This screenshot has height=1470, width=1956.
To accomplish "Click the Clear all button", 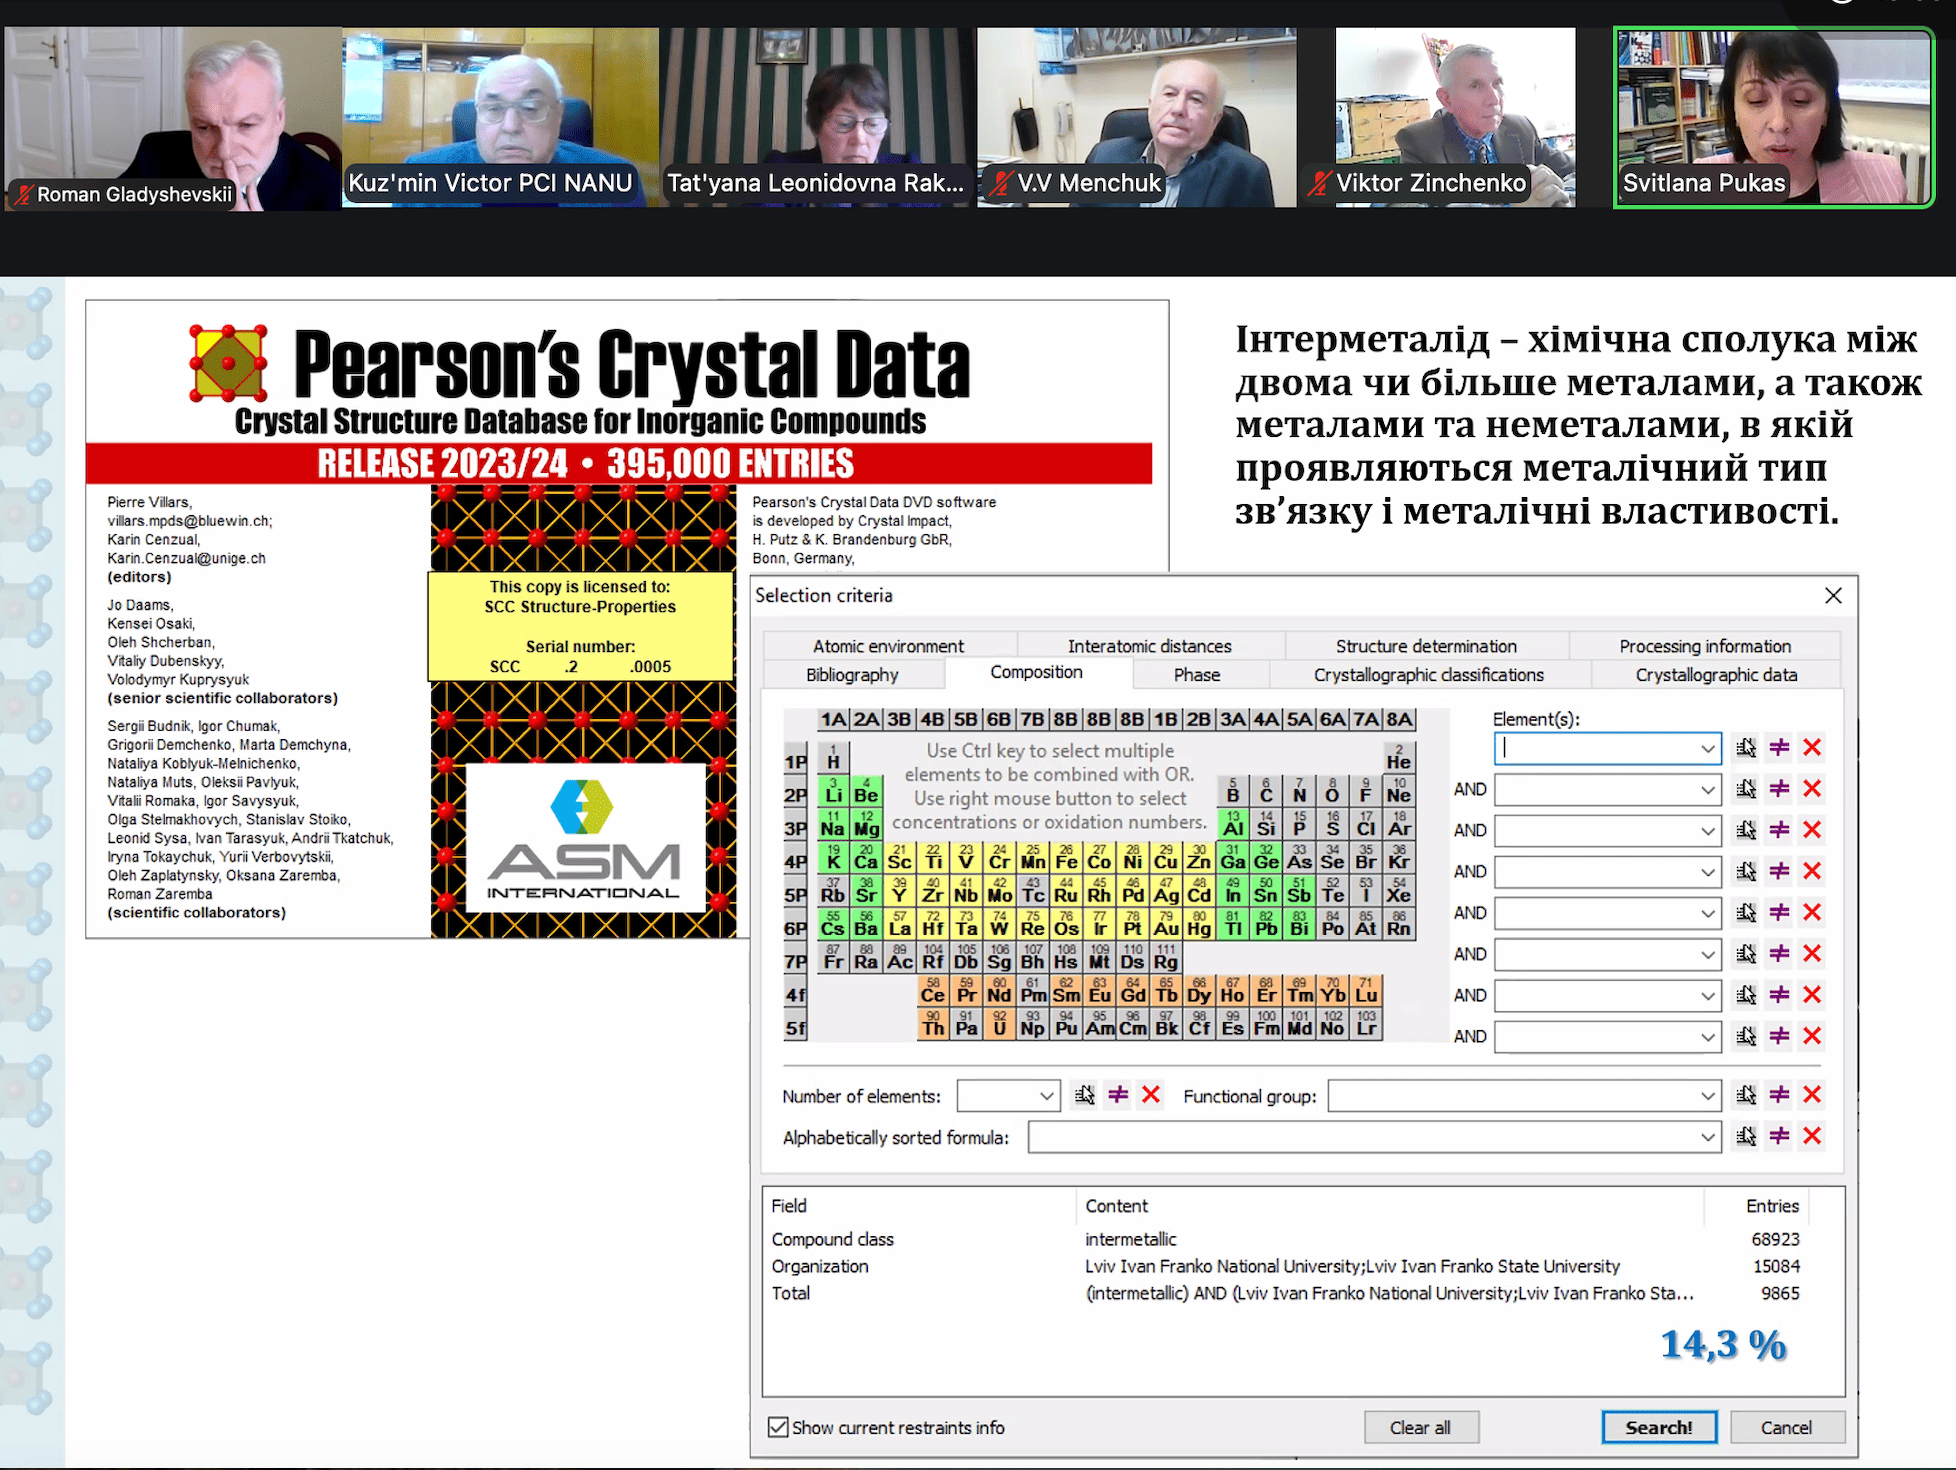I will 1420,1427.
